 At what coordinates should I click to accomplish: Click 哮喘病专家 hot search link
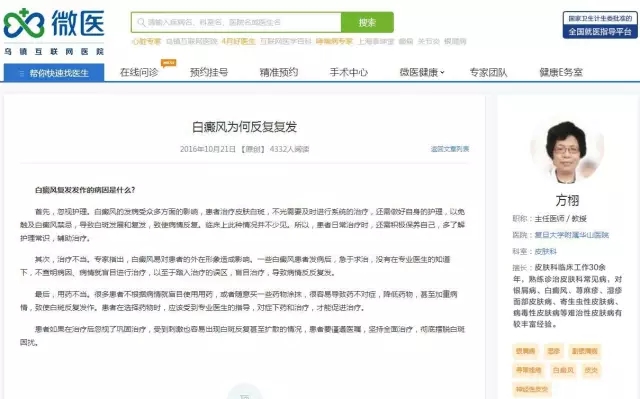point(334,42)
